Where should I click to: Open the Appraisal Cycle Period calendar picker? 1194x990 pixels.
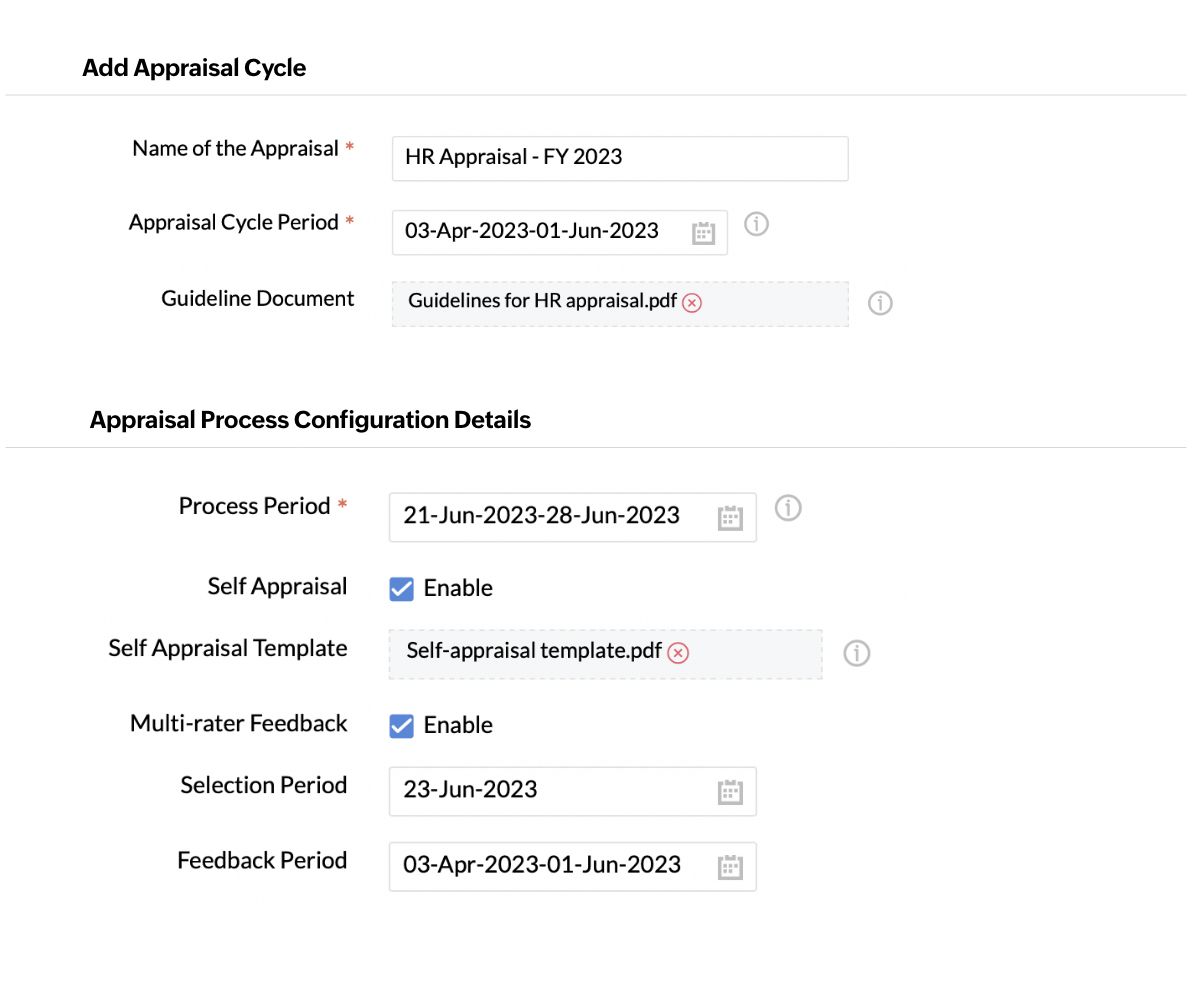(x=703, y=232)
